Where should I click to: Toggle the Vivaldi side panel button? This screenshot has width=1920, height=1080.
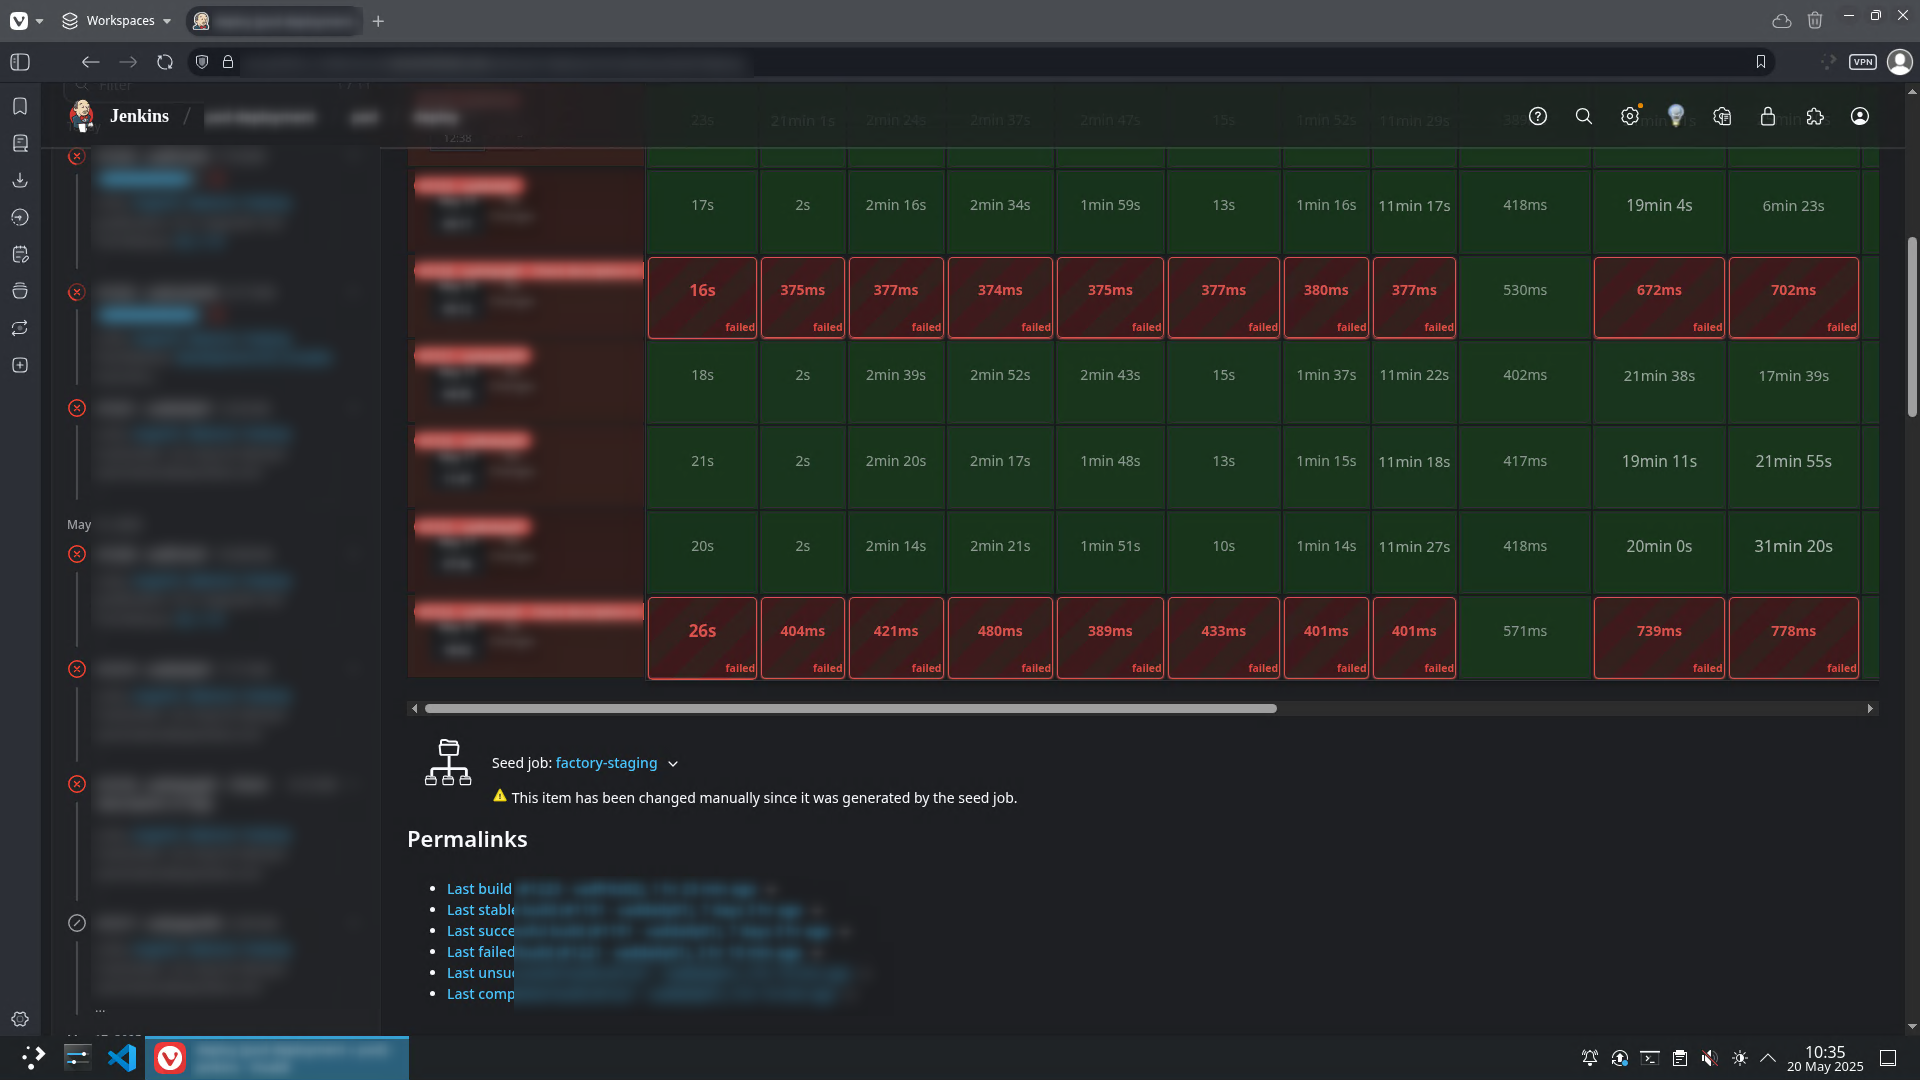pos(20,62)
